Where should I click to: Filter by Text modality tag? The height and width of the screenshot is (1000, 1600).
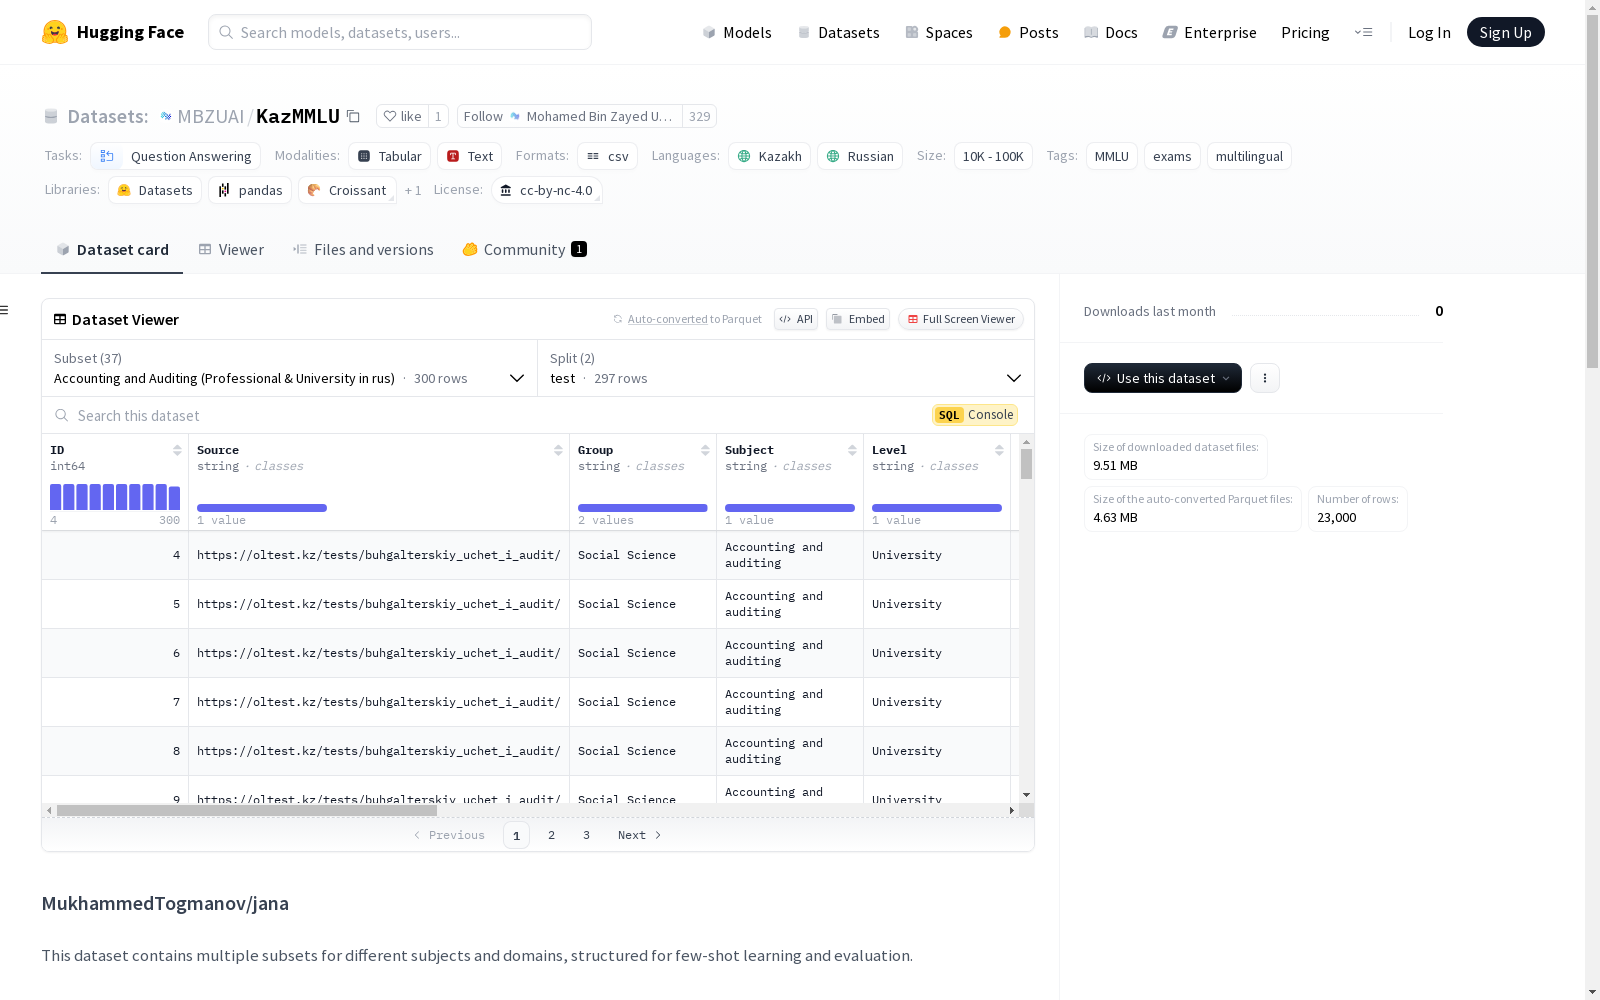click(x=469, y=156)
